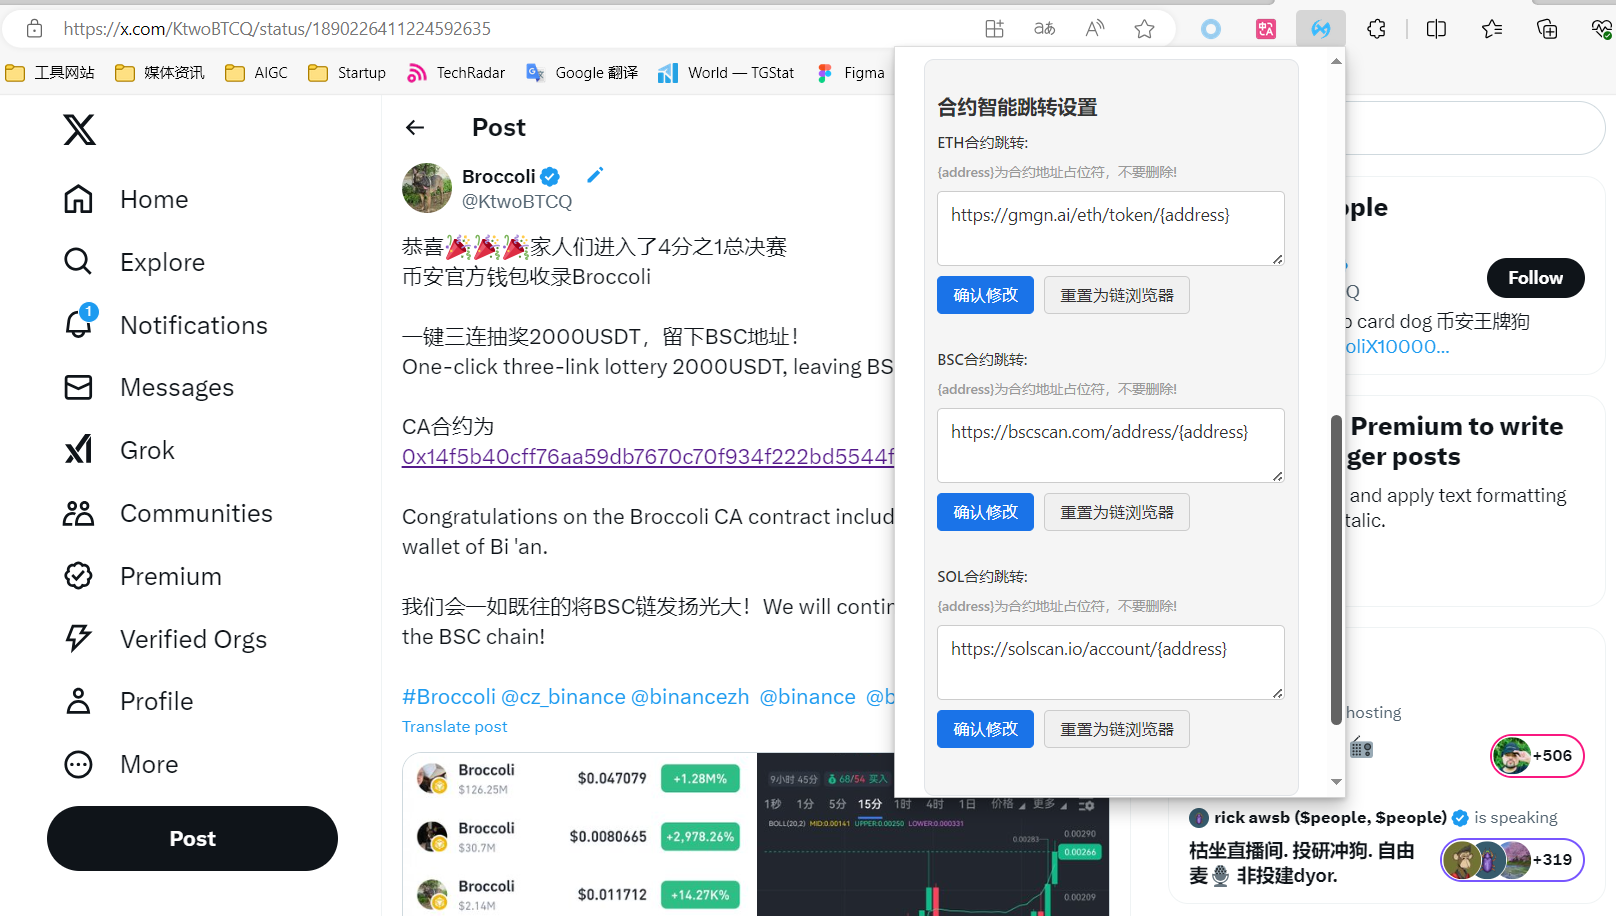Click the browser site lock icon
Image resolution: width=1616 pixels, height=916 pixels.
click(34, 29)
